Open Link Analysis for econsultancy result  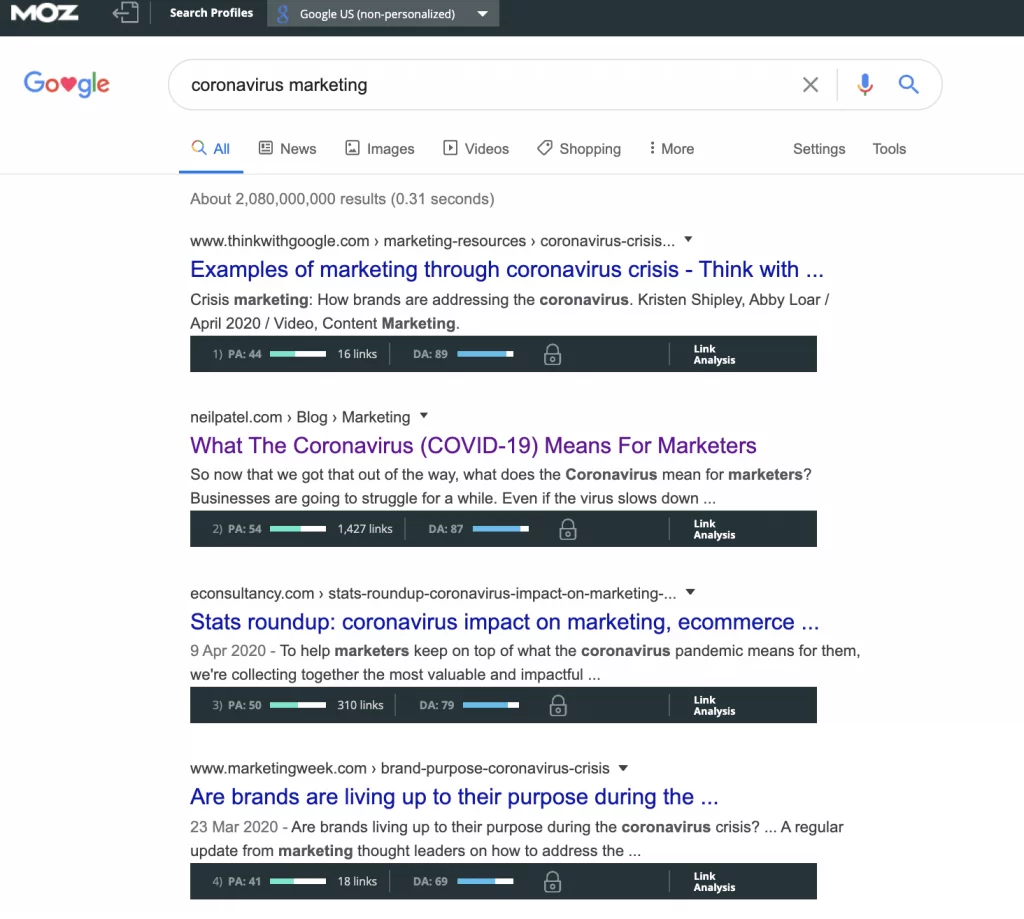coord(714,705)
